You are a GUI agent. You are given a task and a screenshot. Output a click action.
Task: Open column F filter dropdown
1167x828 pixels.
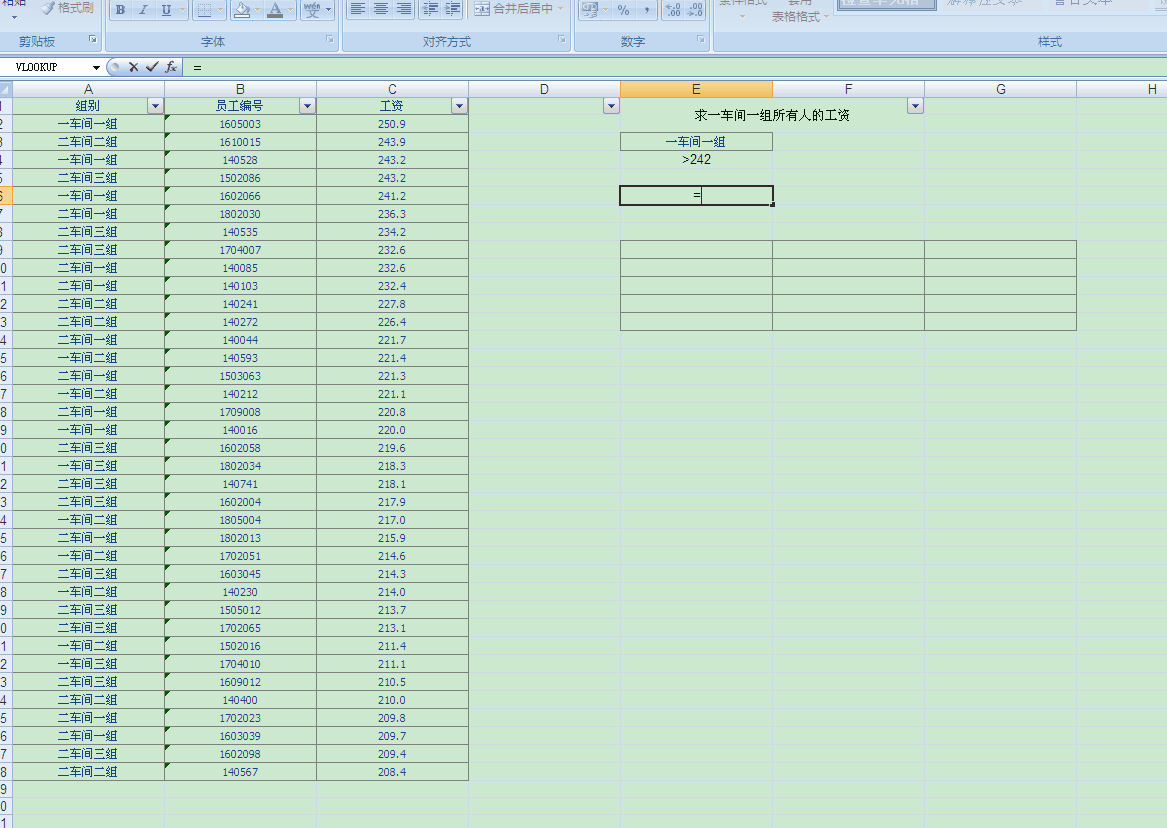pos(915,106)
